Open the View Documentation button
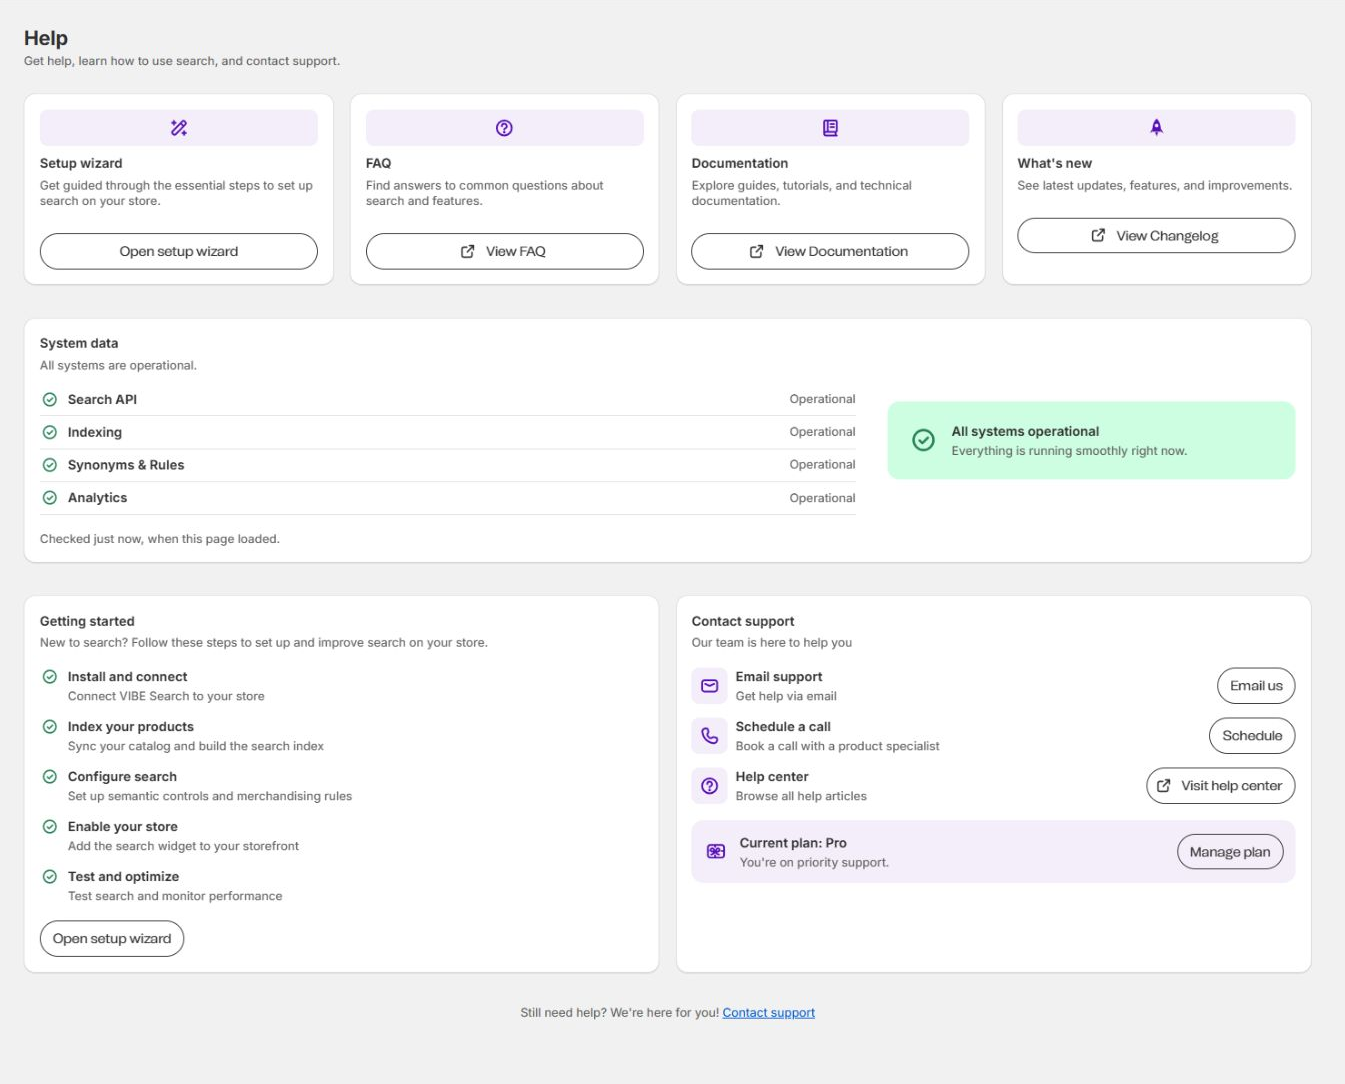 tap(830, 251)
